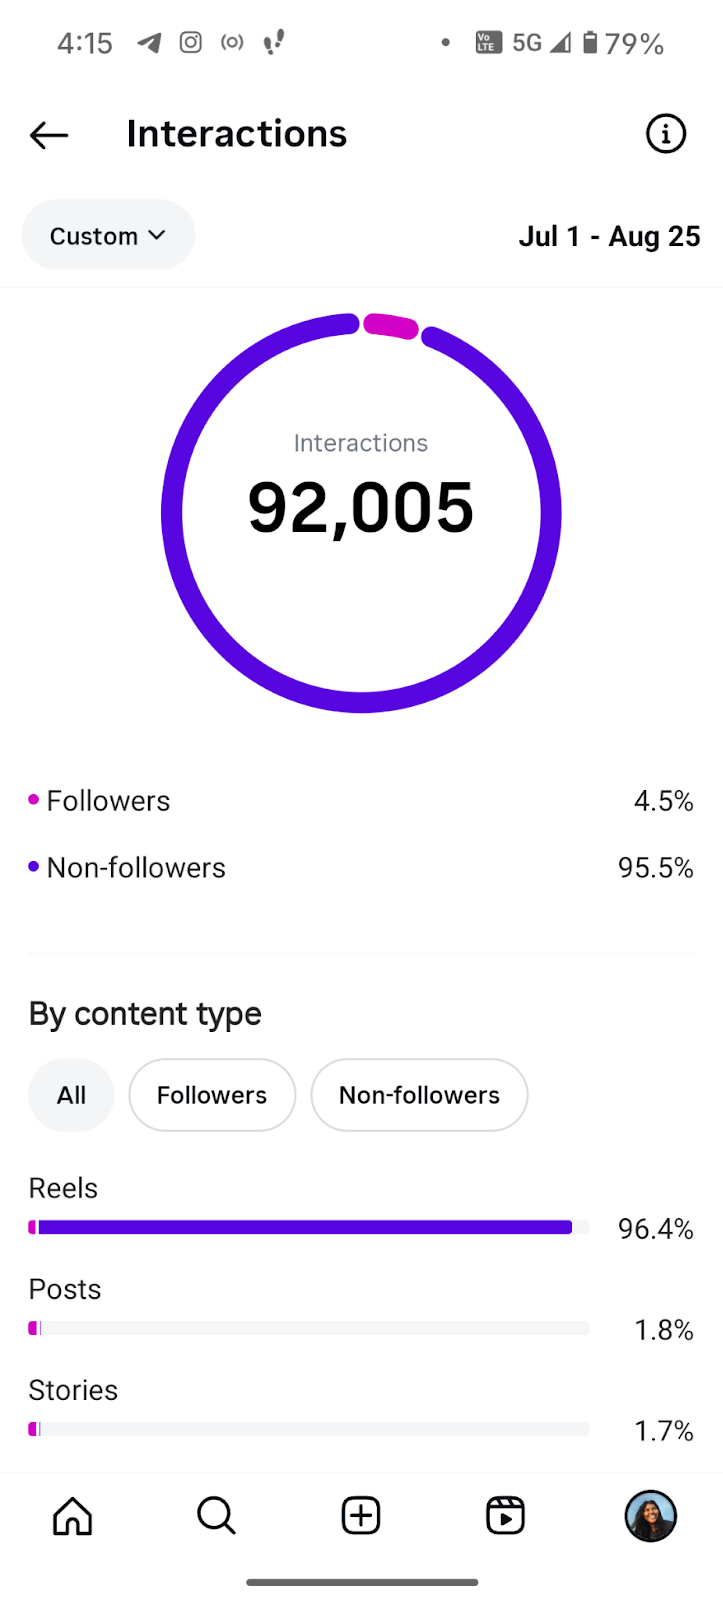Open the profile picture avatar

pos(650,1516)
